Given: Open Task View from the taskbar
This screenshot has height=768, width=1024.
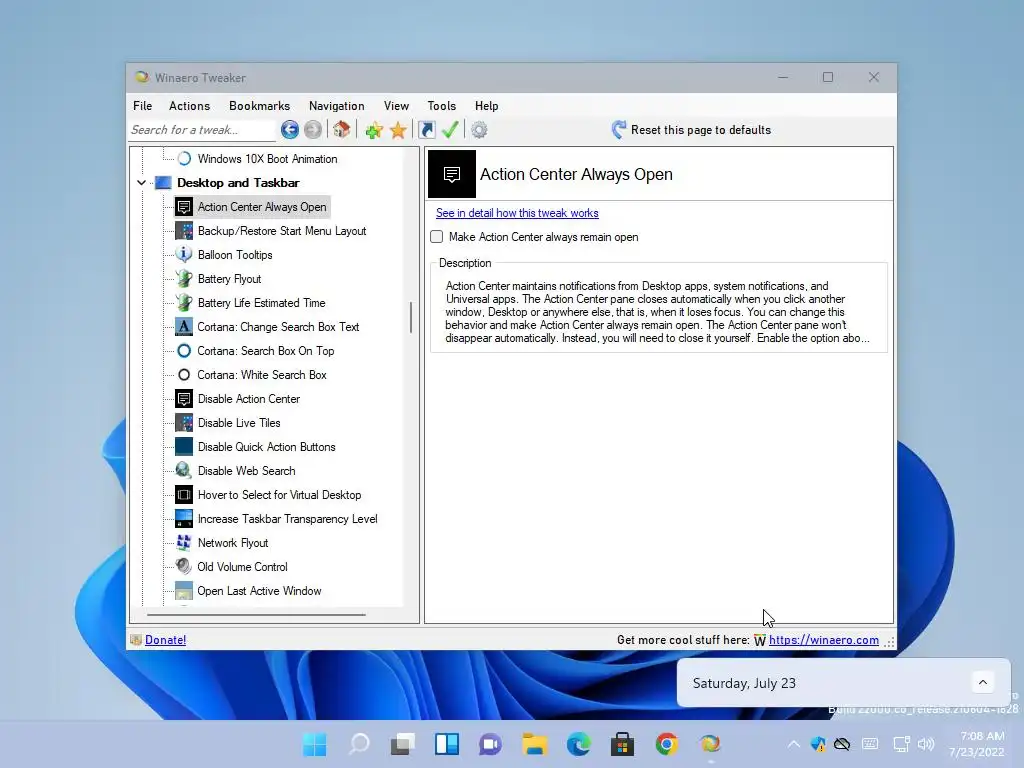Looking at the screenshot, I should [x=403, y=744].
